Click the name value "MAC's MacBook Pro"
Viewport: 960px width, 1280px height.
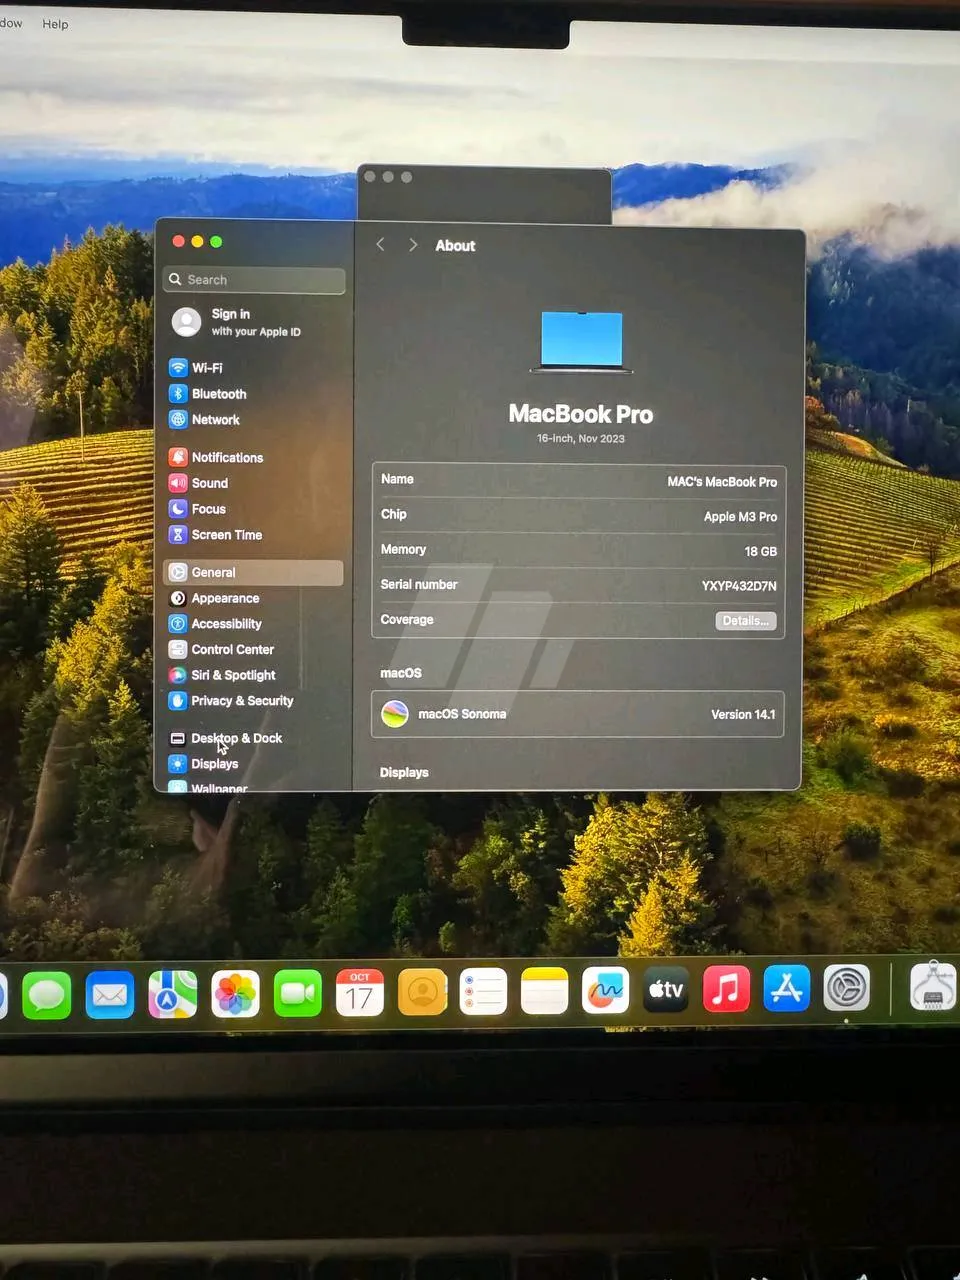[x=722, y=482]
